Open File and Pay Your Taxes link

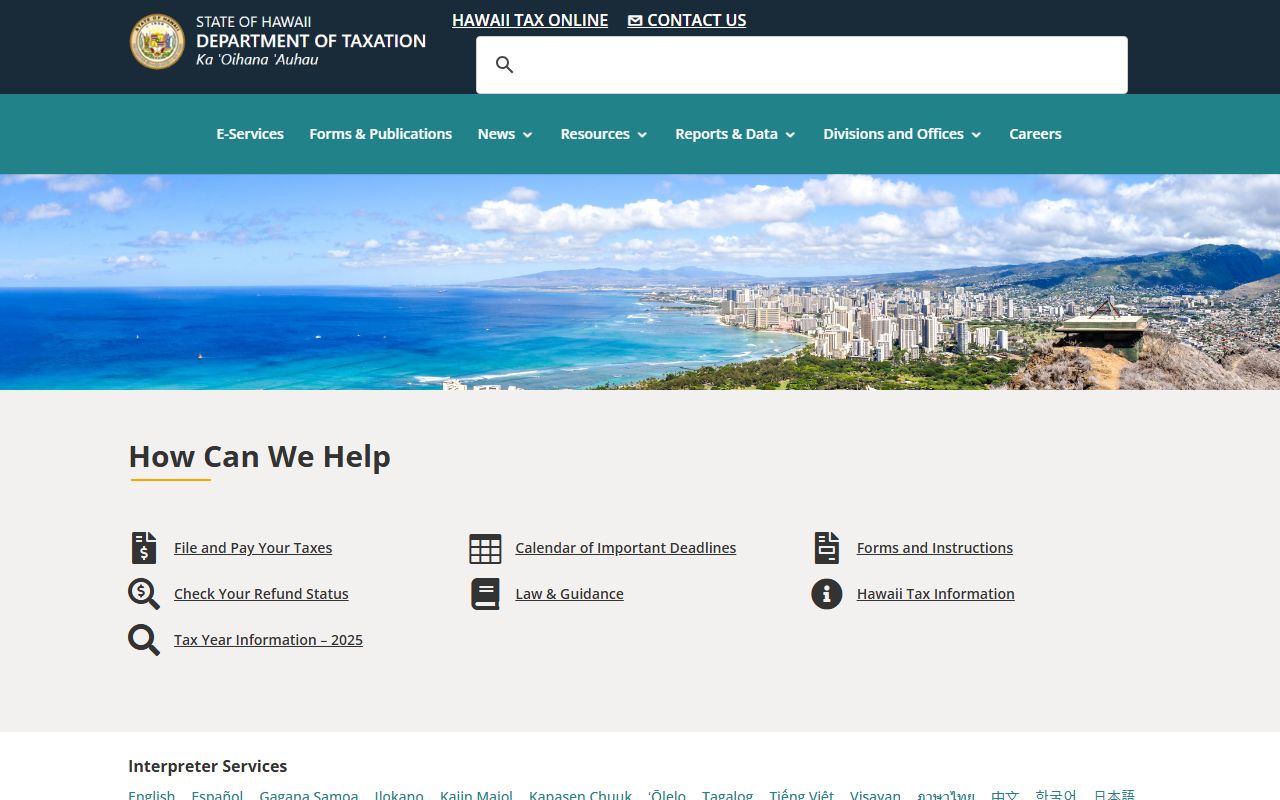point(253,548)
